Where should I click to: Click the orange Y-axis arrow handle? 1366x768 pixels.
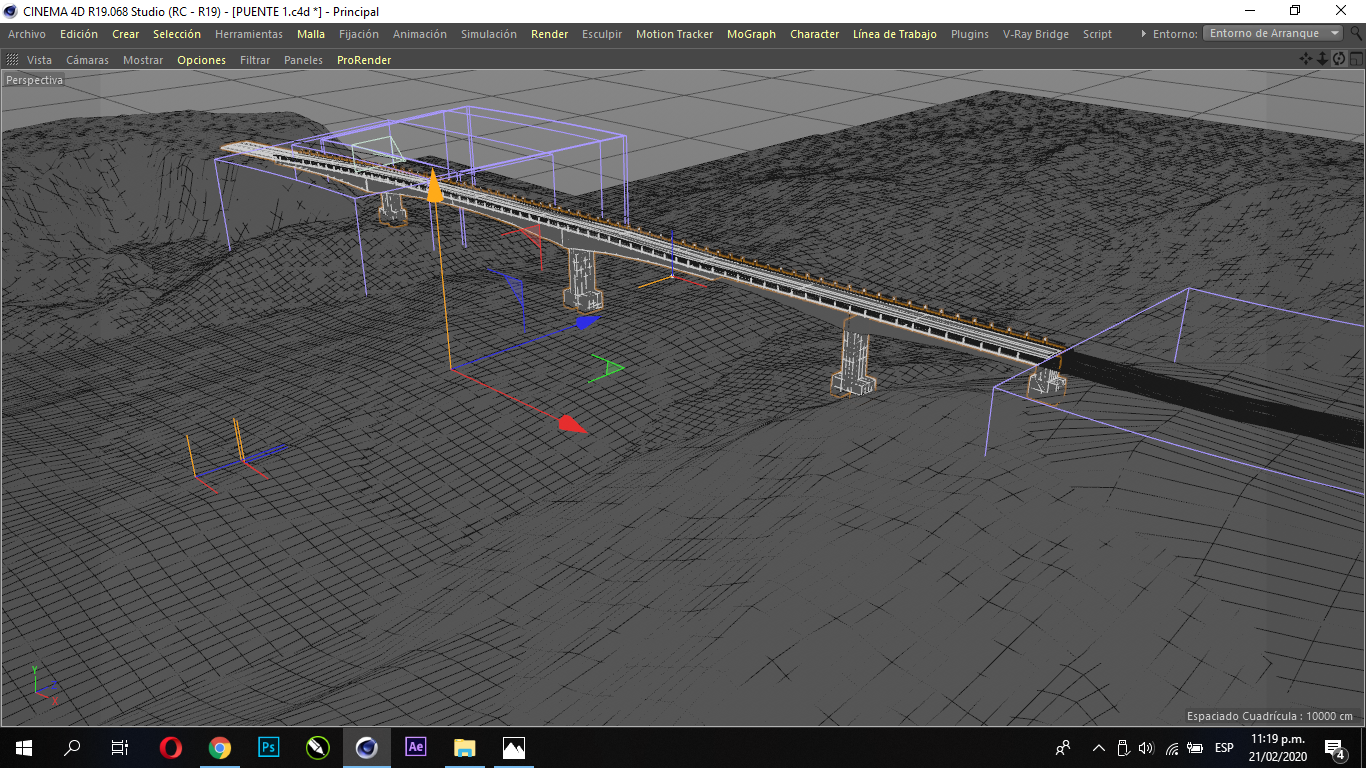point(434,188)
